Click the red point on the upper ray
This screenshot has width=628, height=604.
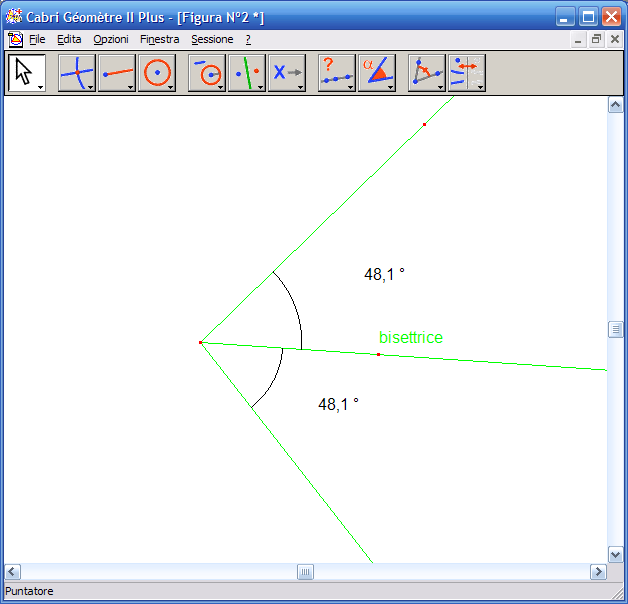[x=425, y=125]
